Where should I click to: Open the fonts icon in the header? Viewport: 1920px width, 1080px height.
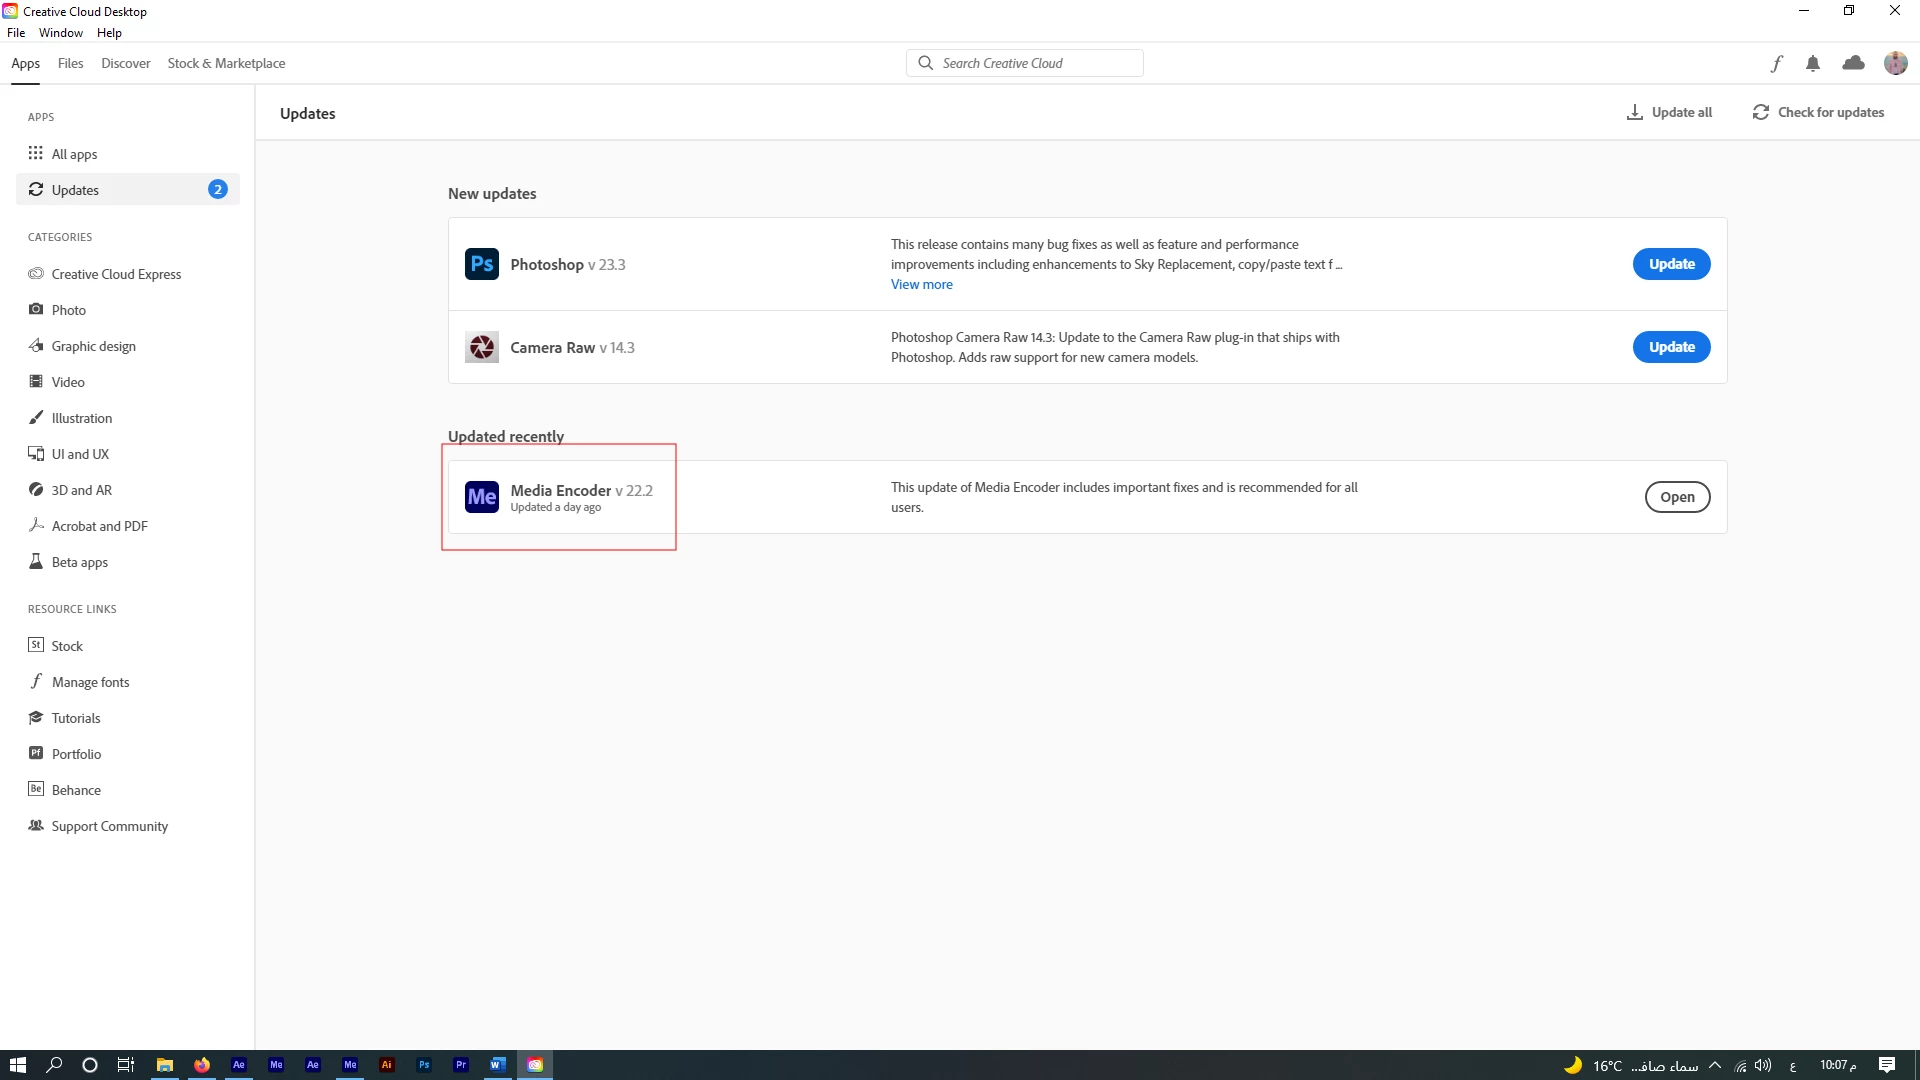point(1776,63)
